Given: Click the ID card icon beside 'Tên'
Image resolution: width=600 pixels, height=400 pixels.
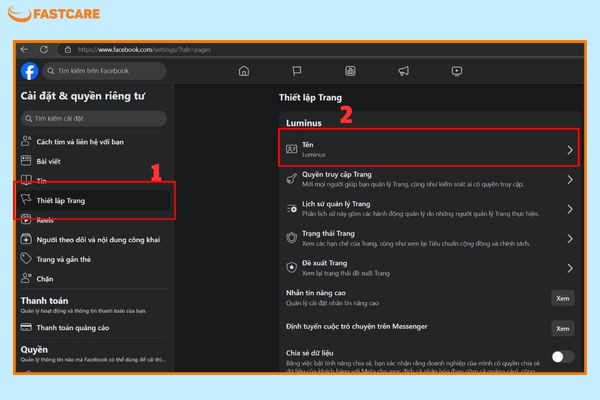Looking at the screenshot, I should (292, 149).
